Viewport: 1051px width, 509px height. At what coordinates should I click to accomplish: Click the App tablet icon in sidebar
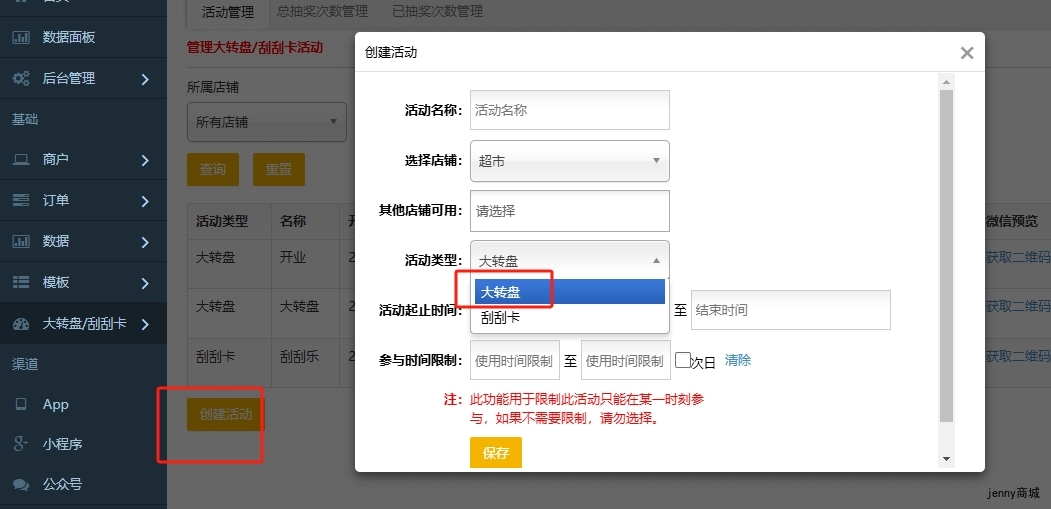(20, 405)
